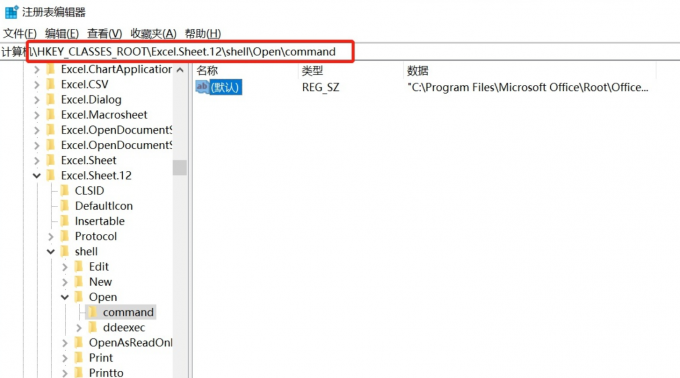The height and width of the screenshot is (378, 680).
Task: Select the ddeexec key label
Action: pyautogui.click(x=124, y=327)
